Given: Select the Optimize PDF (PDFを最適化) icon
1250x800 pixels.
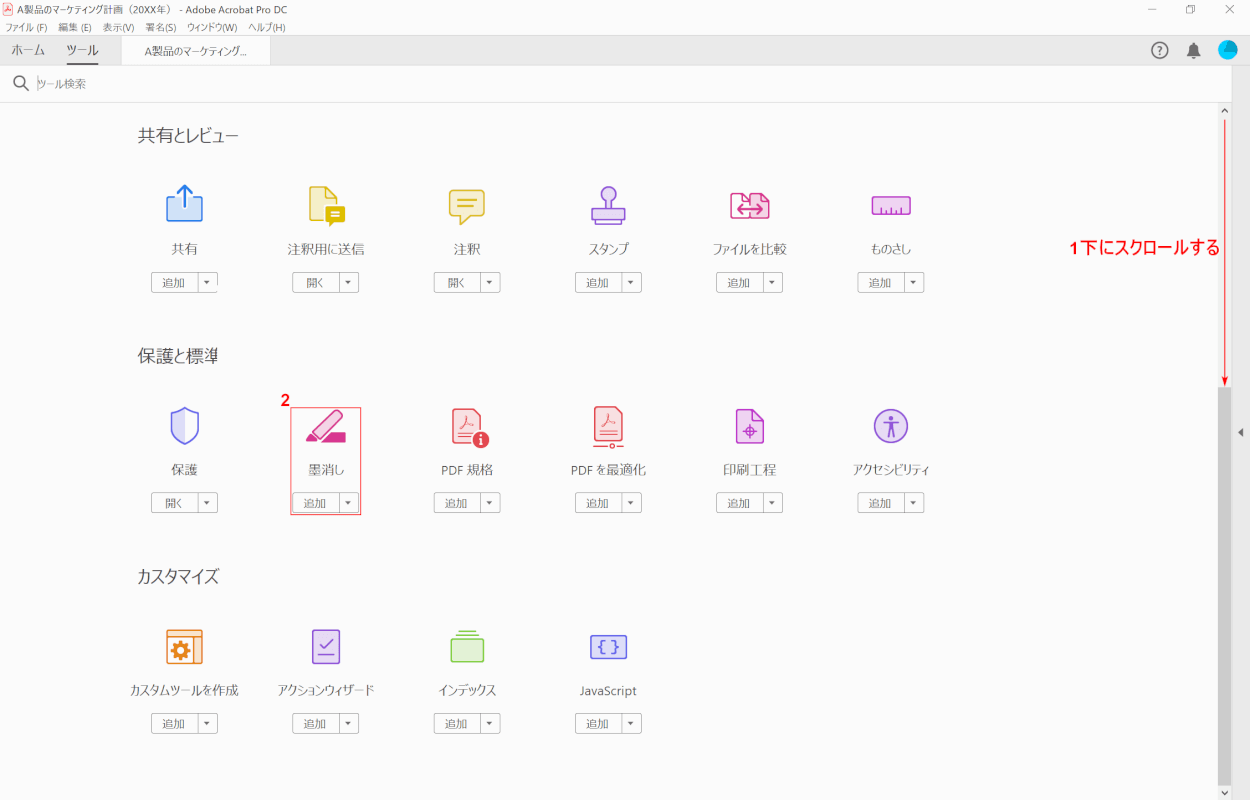Looking at the screenshot, I should [608, 427].
